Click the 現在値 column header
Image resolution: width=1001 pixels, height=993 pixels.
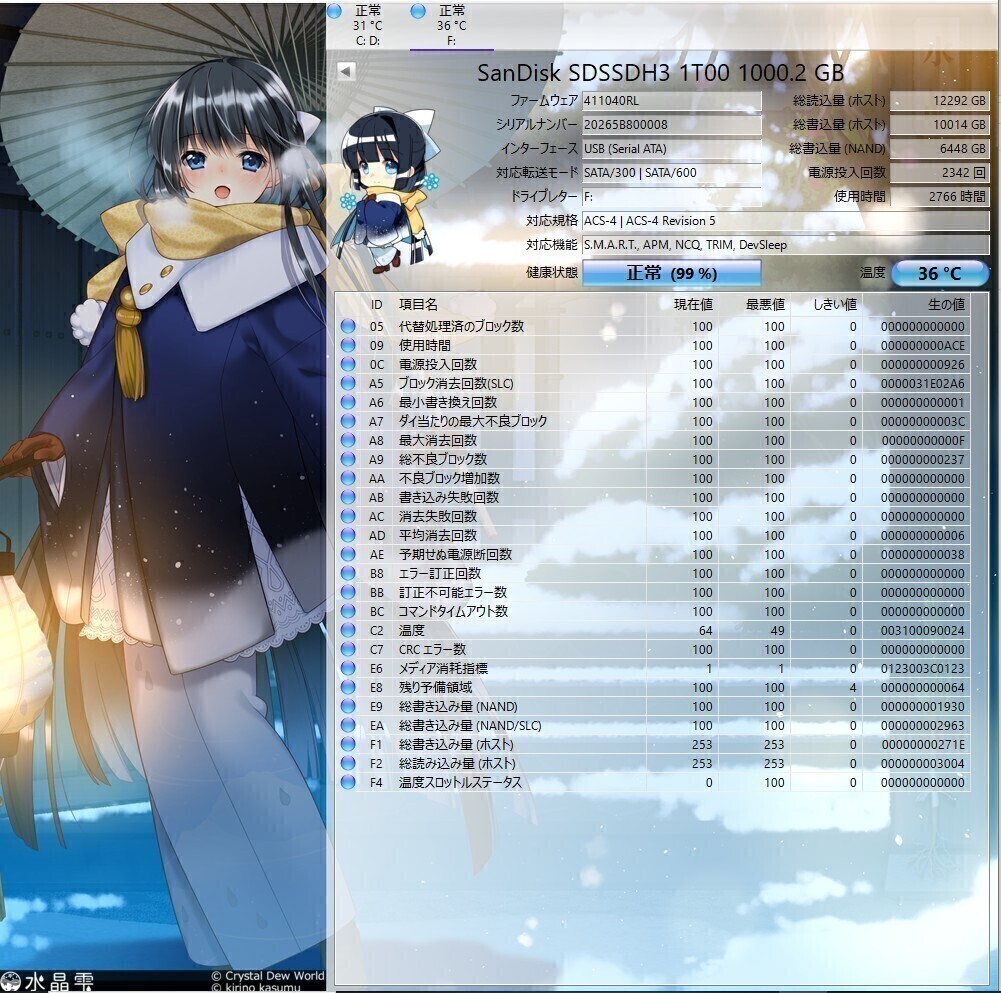point(693,305)
